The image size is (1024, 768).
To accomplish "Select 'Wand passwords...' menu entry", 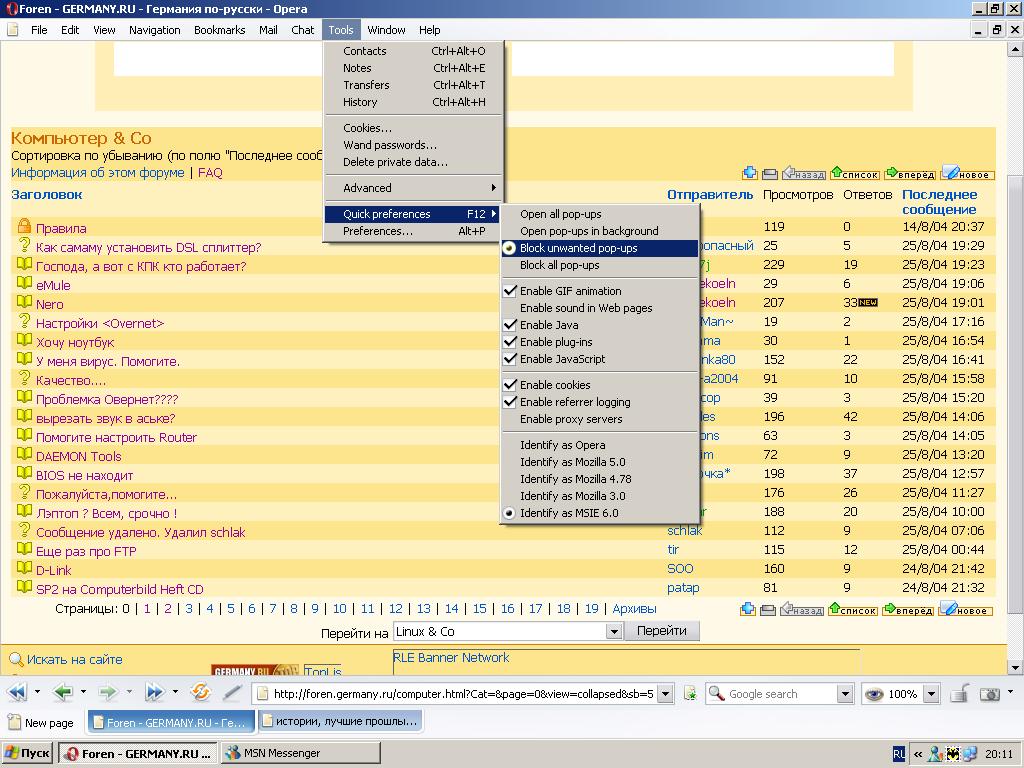I will coord(413,145).
